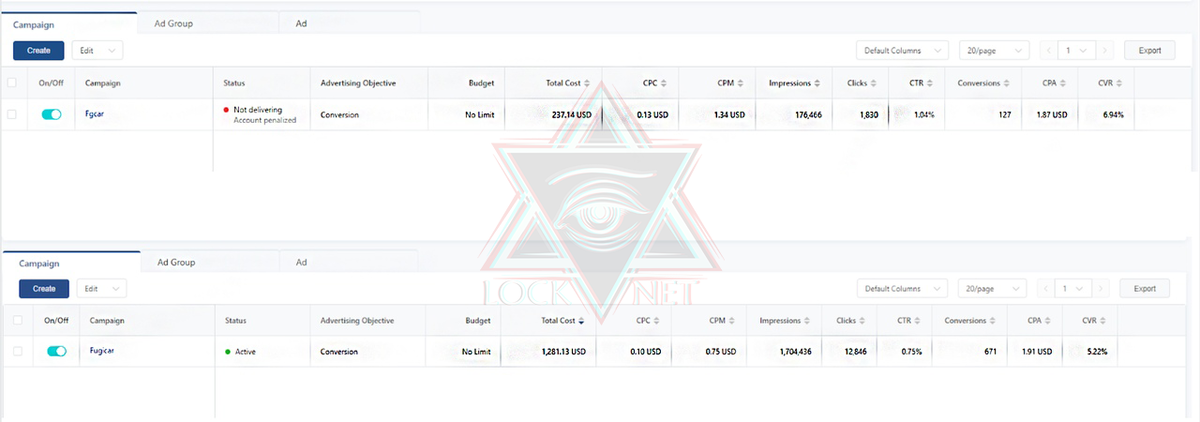Click the 6.94% CVR value

pos(1113,114)
